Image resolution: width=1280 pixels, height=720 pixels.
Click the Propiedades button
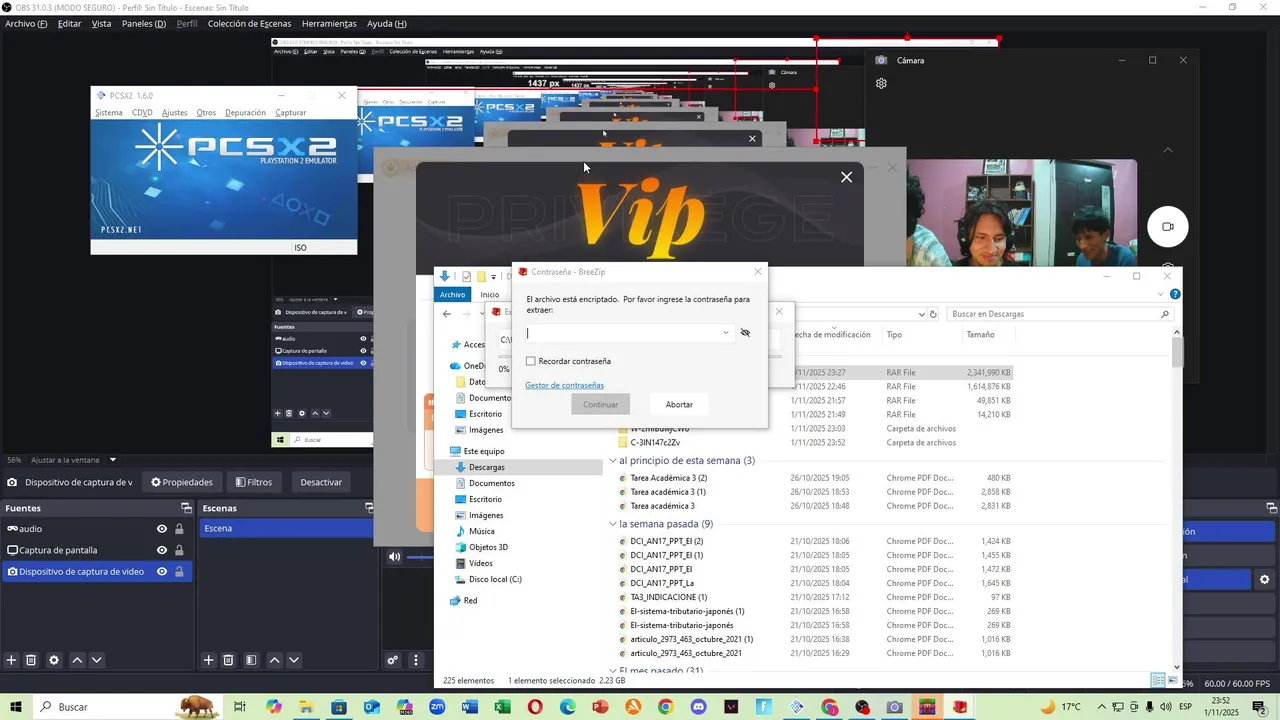tap(182, 482)
